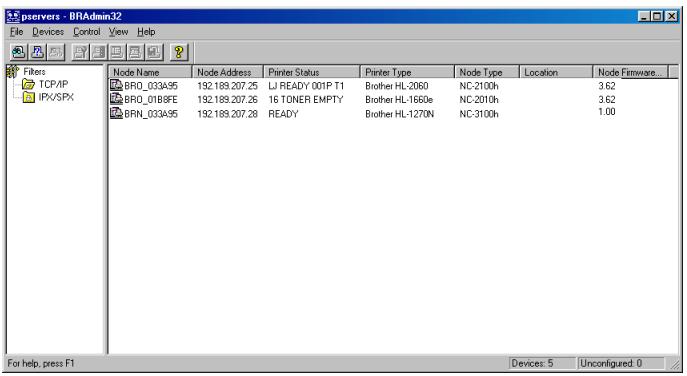The width and height of the screenshot is (687, 376).
Task: Click the grayed toolbar icon just left of the help icon
Action: (x=154, y=52)
